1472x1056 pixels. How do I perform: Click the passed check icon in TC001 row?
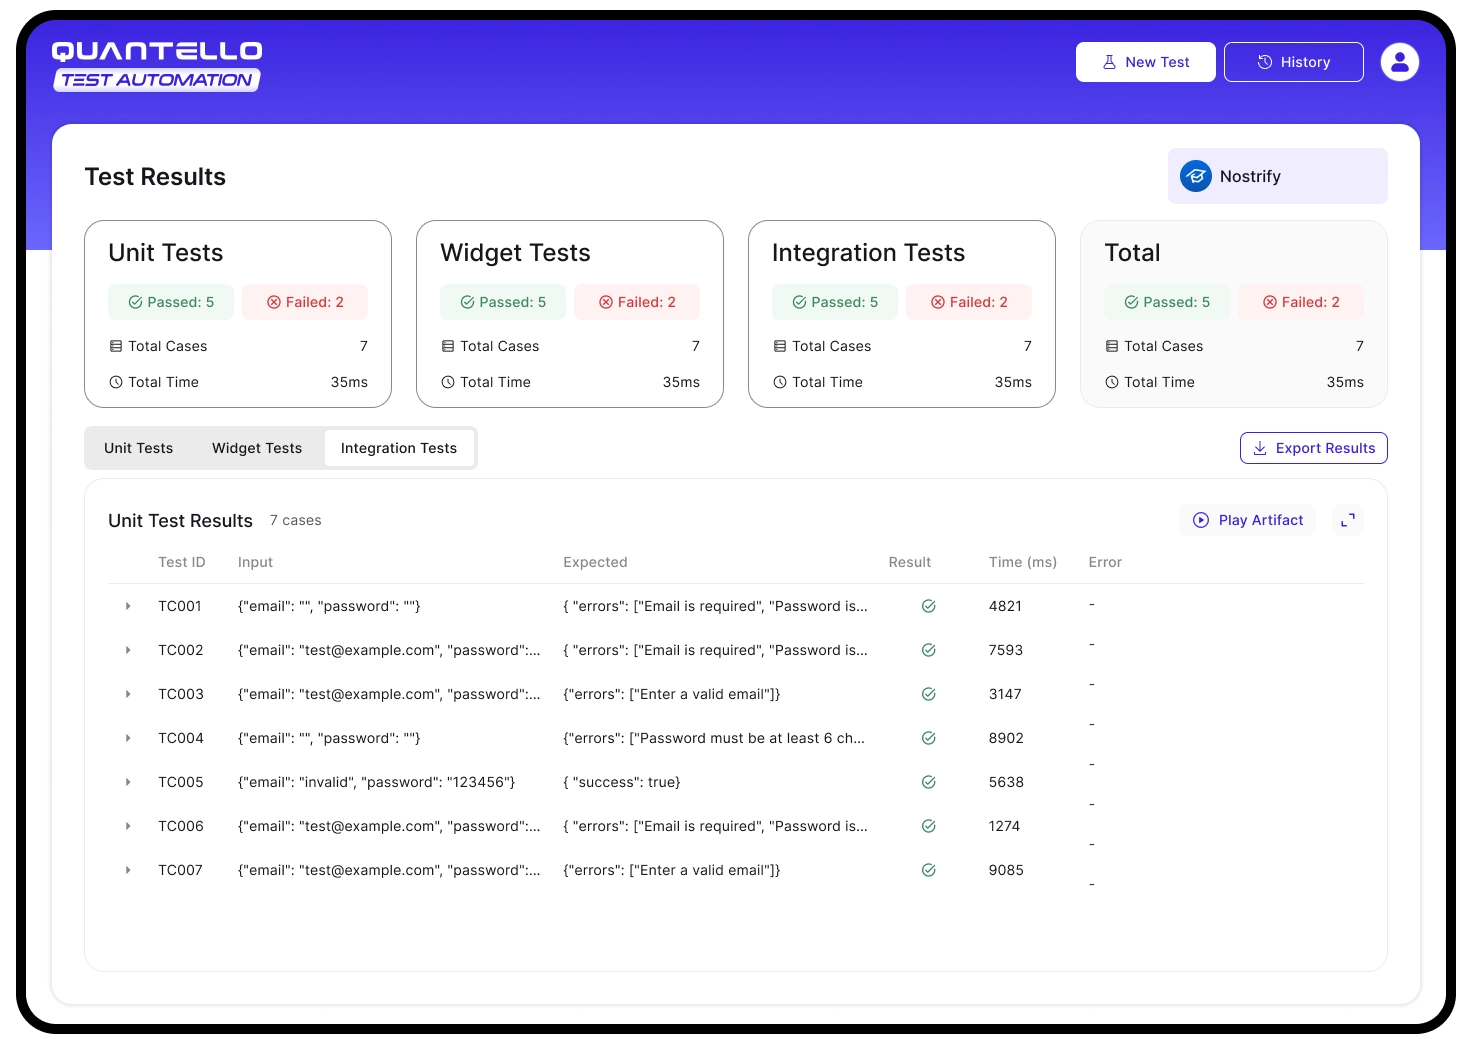[x=928, y=606]
